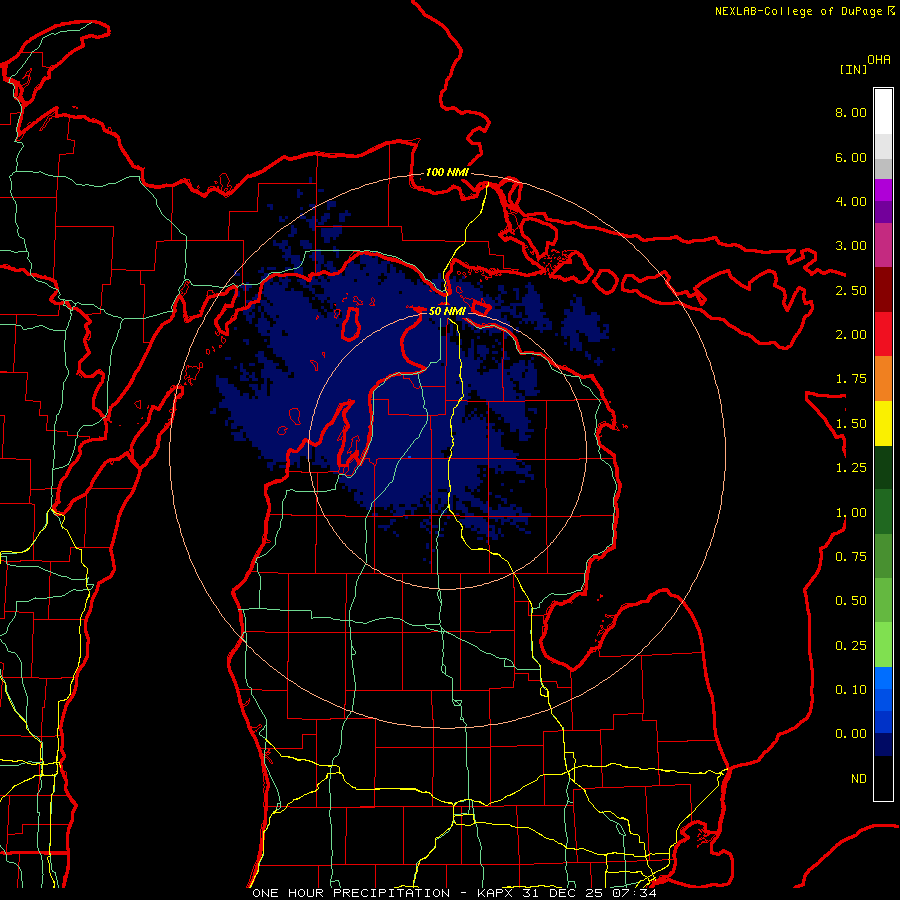Click the 1.00 legend value
The width and height of the screenshot is (900, 900).
click(x=851, y=513)
